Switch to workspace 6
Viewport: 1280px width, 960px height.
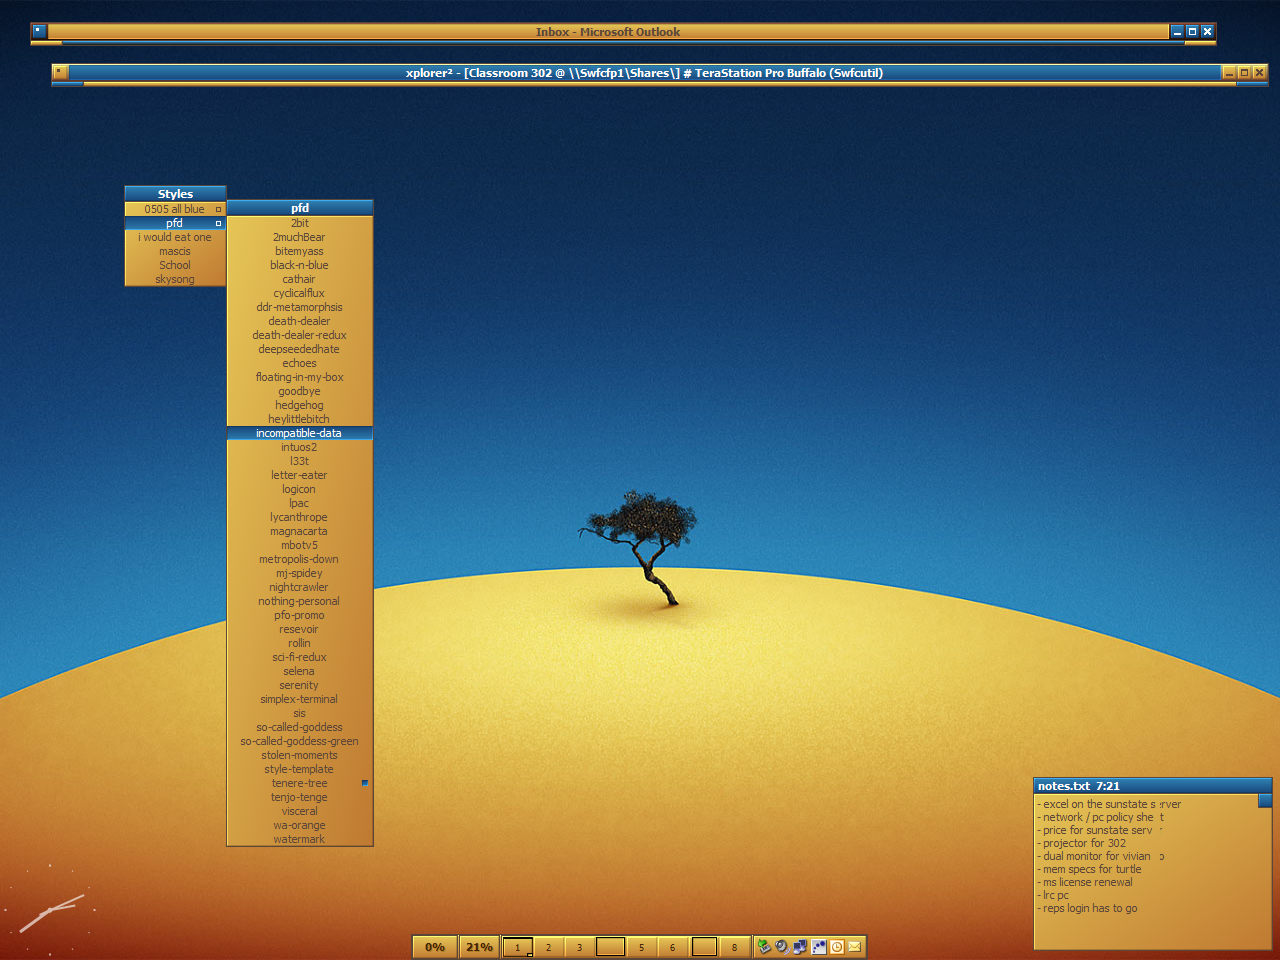coord(673,947)
